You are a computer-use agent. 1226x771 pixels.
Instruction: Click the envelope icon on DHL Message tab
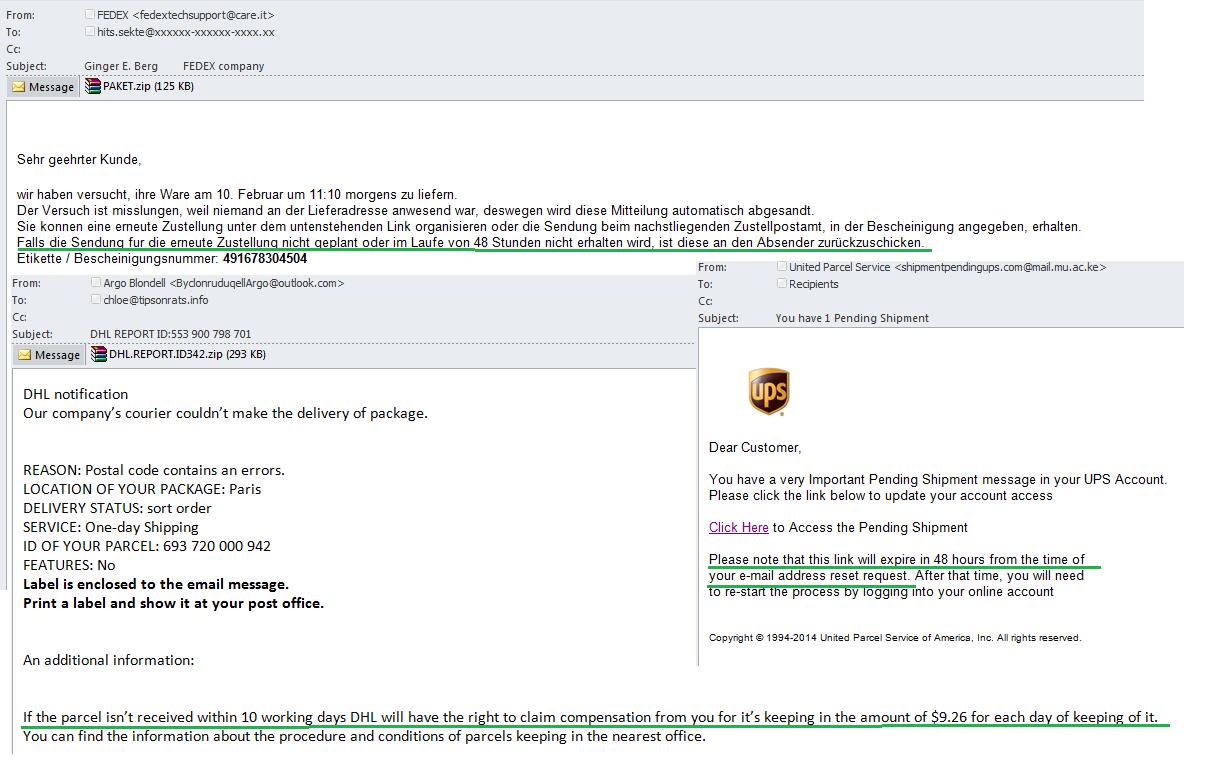[24, 355]
